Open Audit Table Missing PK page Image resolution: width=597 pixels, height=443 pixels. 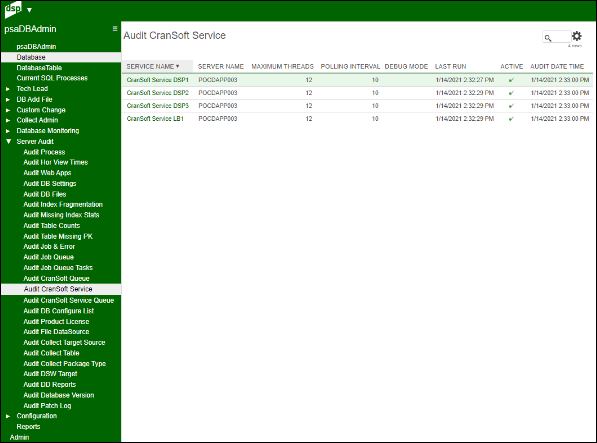pyautogui.click(x=58, y=236)
